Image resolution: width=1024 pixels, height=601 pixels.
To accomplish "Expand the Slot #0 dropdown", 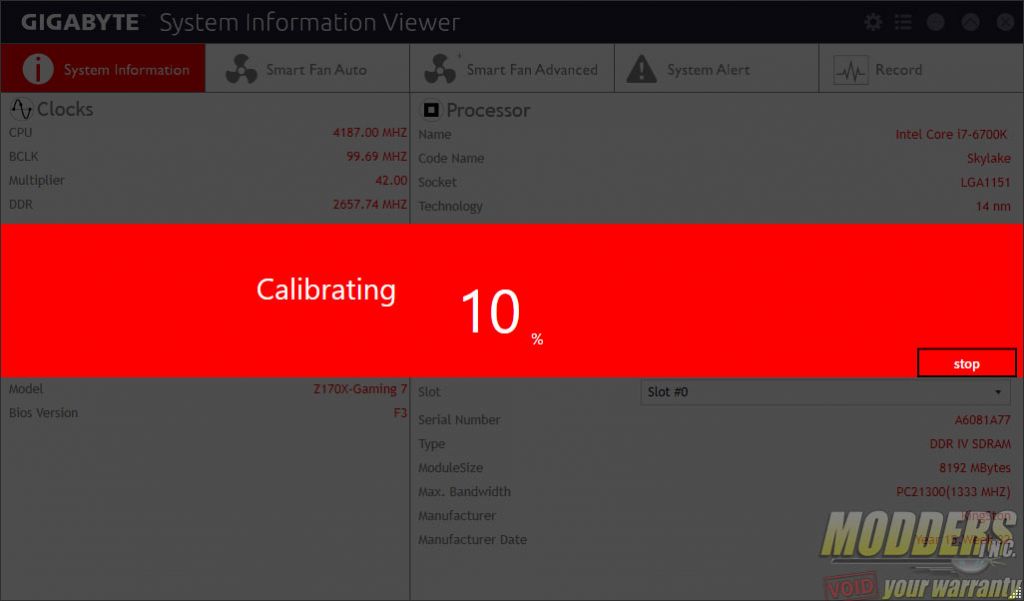I will 825,392.
